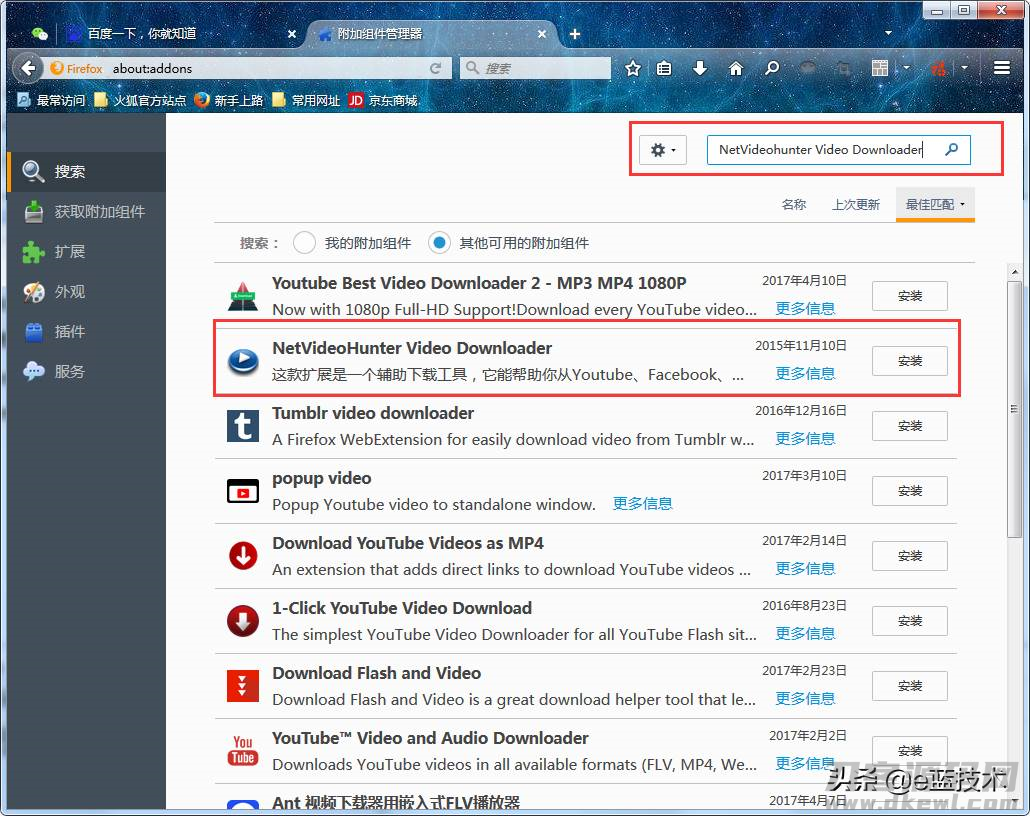Image resolution: width=1030 pixels, height=816 pixels.
Task: Open 更多信息 for Download Flash and Video
Action: tap(805, 699)
